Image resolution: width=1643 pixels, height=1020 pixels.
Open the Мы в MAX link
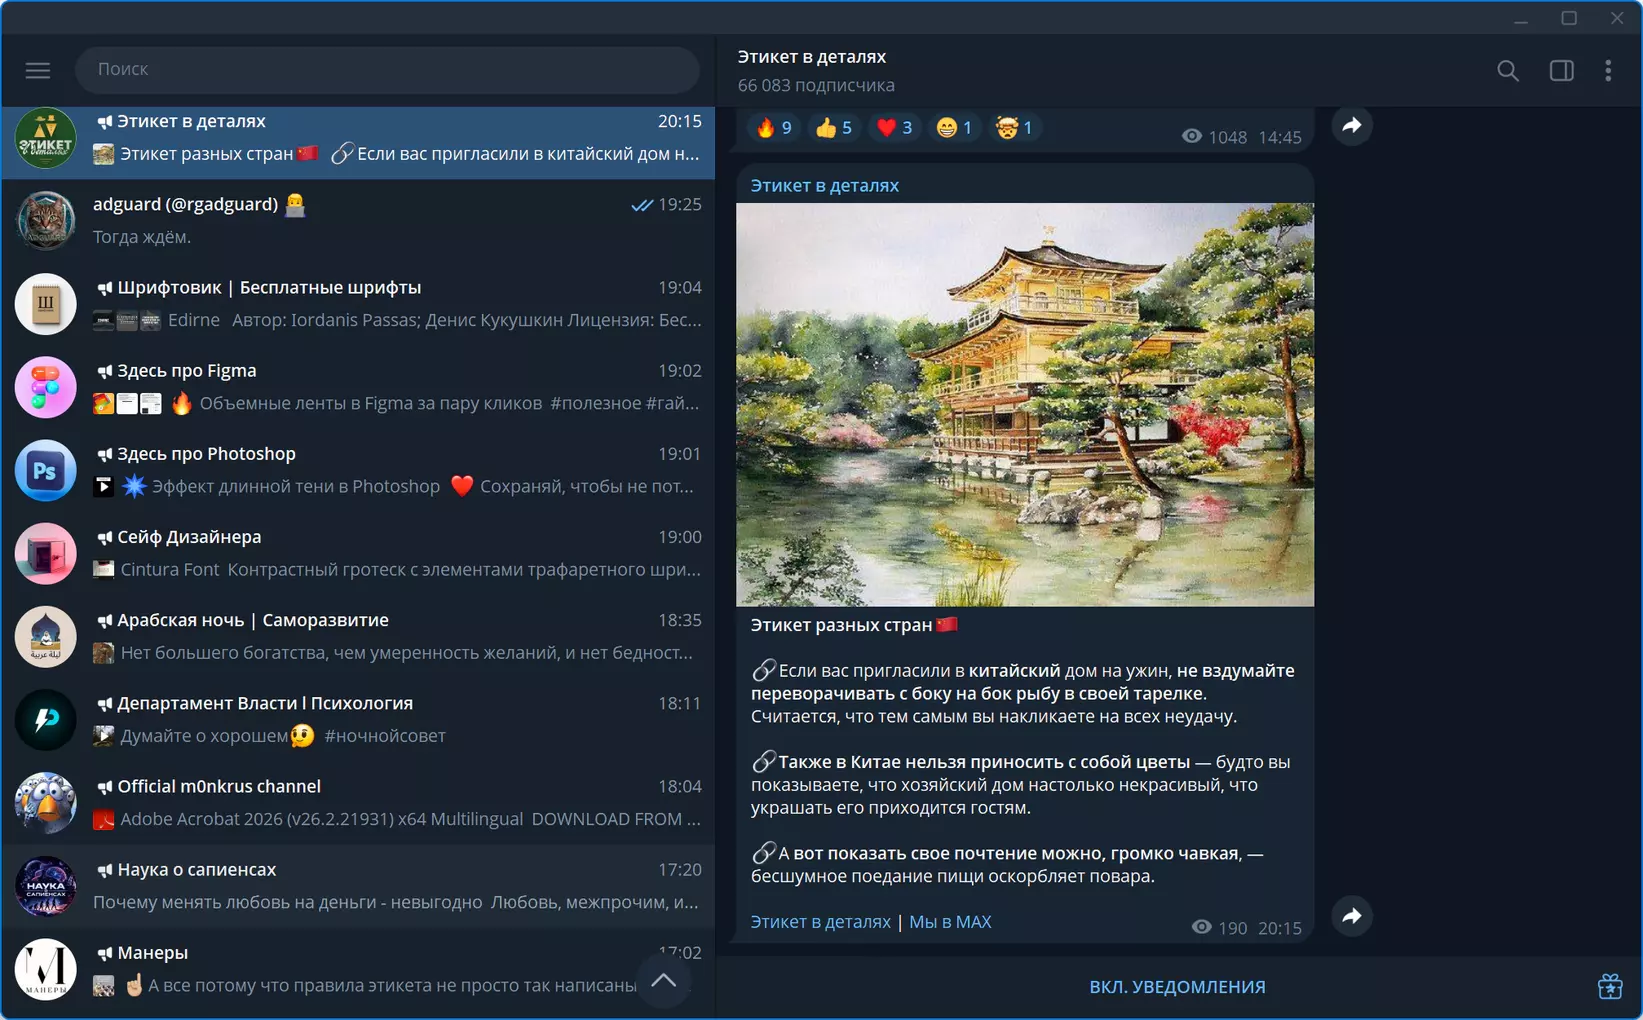click(950, 922)
